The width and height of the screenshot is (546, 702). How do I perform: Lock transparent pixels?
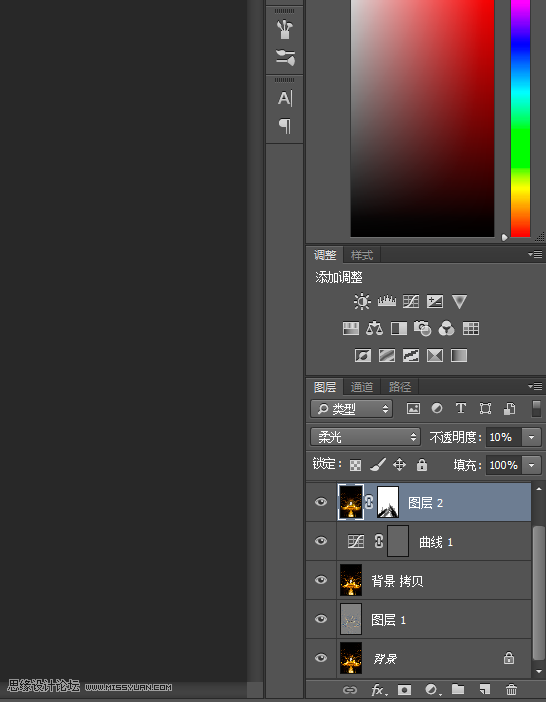pos(355,465)
